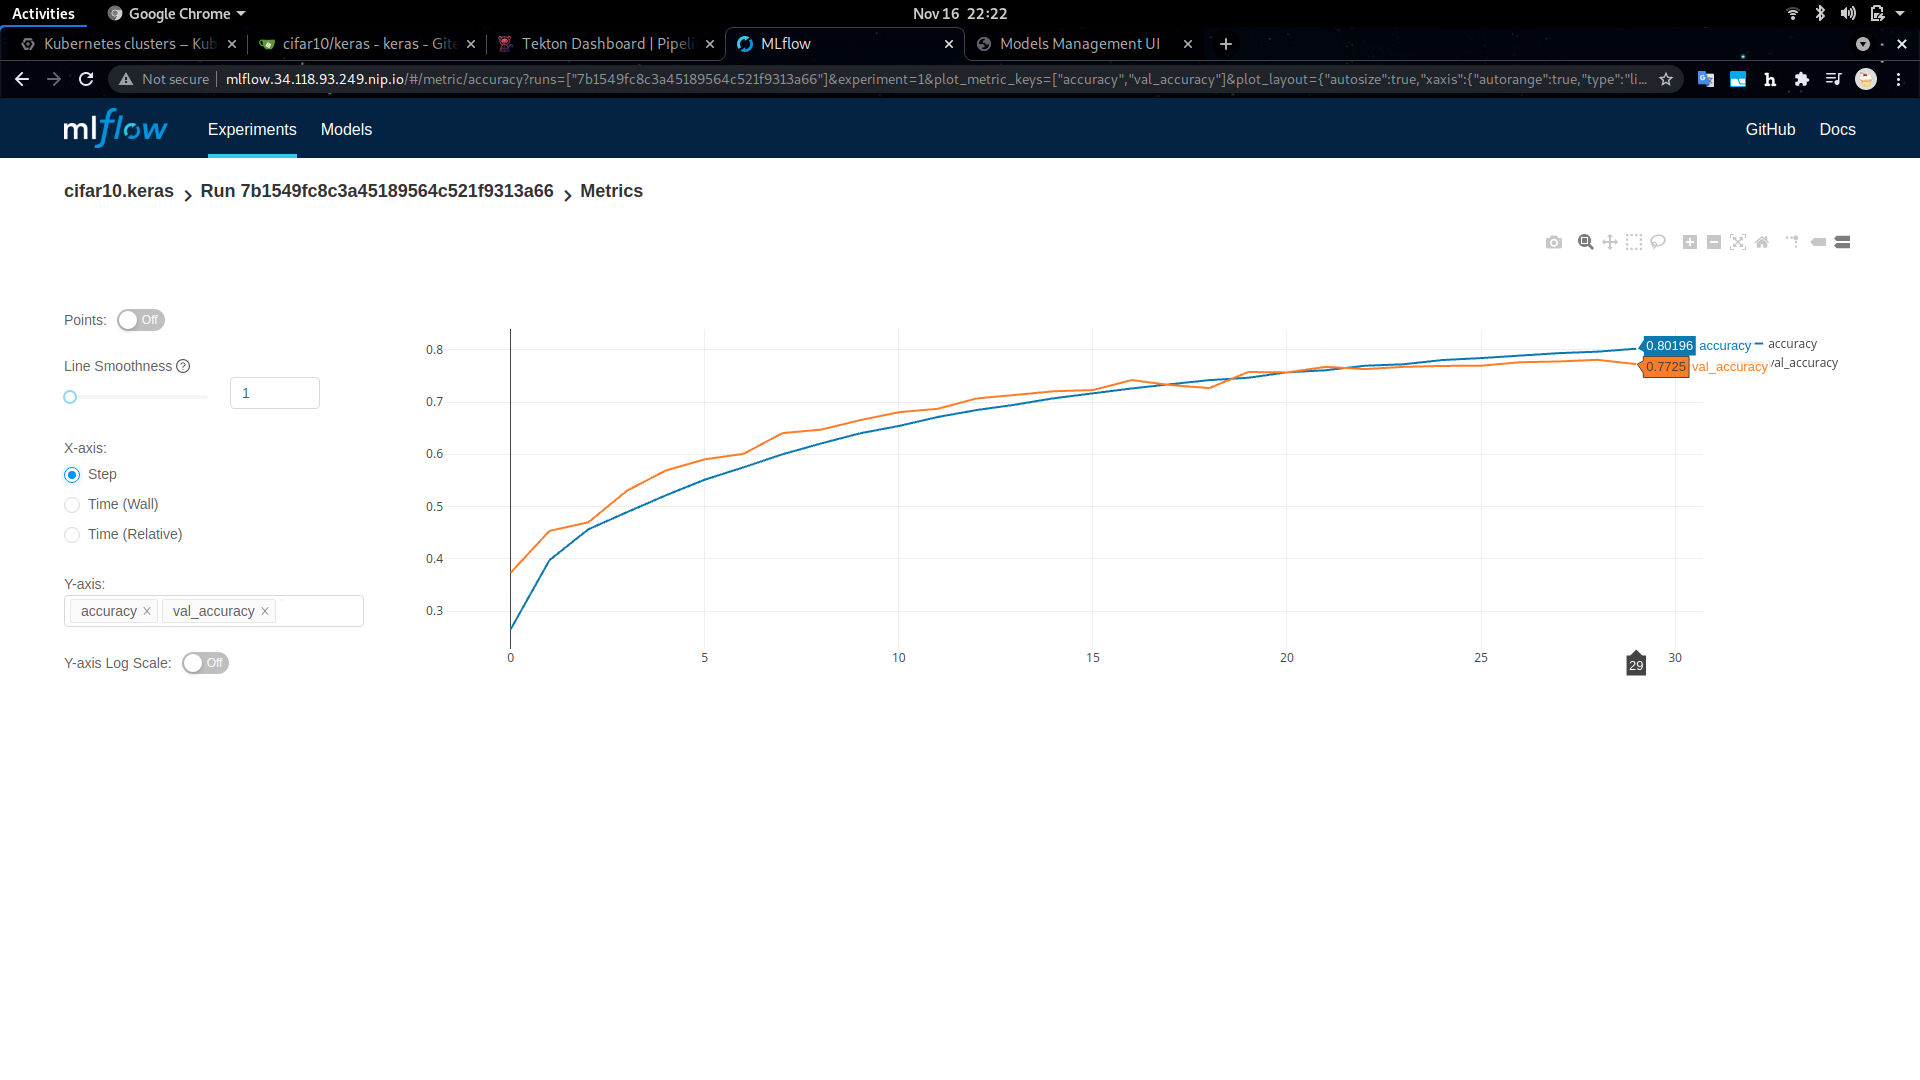The height and width of the screenshot is (1080, 1920).
Task: Adjust the Line Smoothness slider
Action: coord(70,397)
